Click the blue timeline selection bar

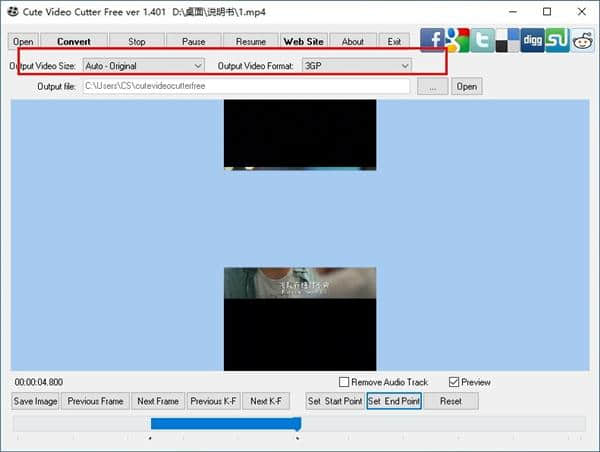pos(225,424)
